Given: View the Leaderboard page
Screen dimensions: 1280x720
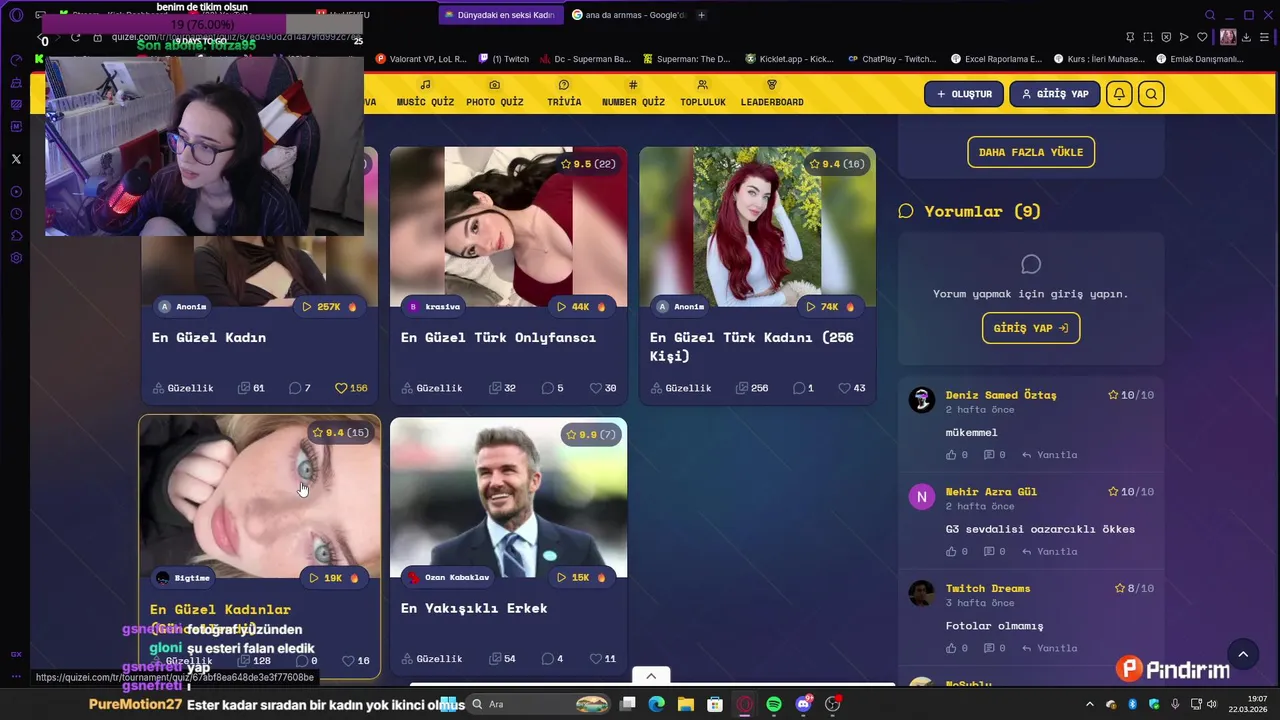Looking at the screenshot, I should [772, 93].
